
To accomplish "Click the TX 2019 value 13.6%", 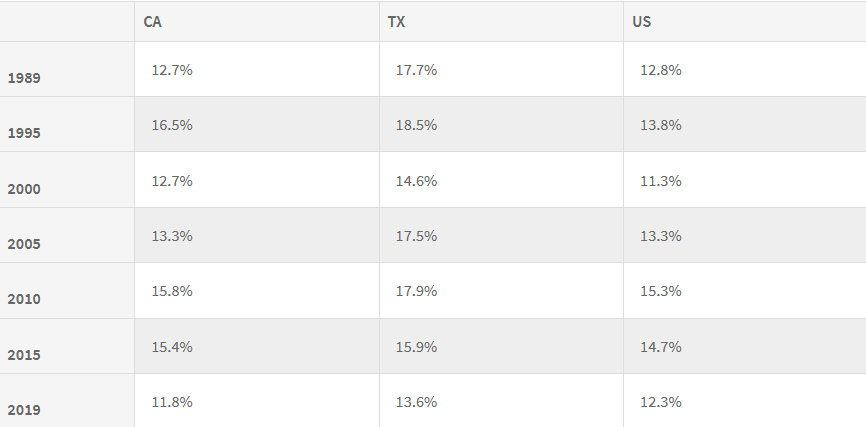I will click(416, 402).
